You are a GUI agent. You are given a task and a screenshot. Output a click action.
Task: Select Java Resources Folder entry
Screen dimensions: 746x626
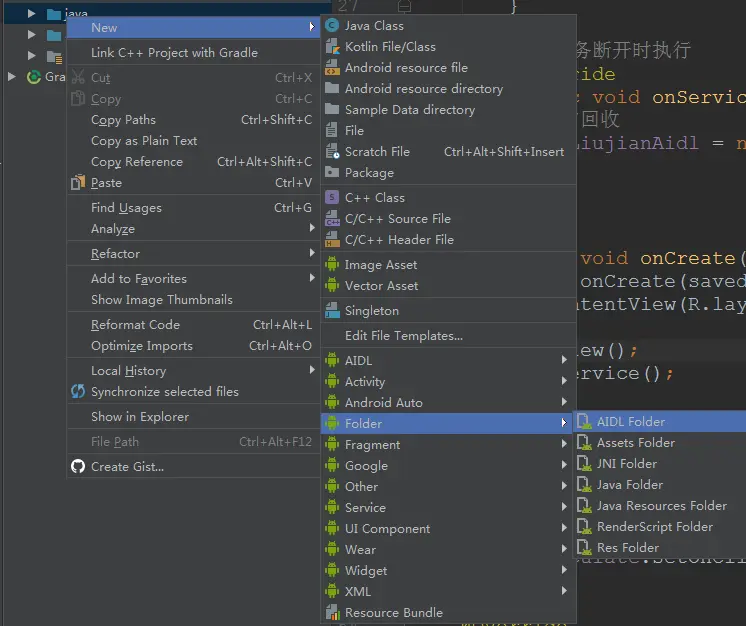click(x=660, y=506)
